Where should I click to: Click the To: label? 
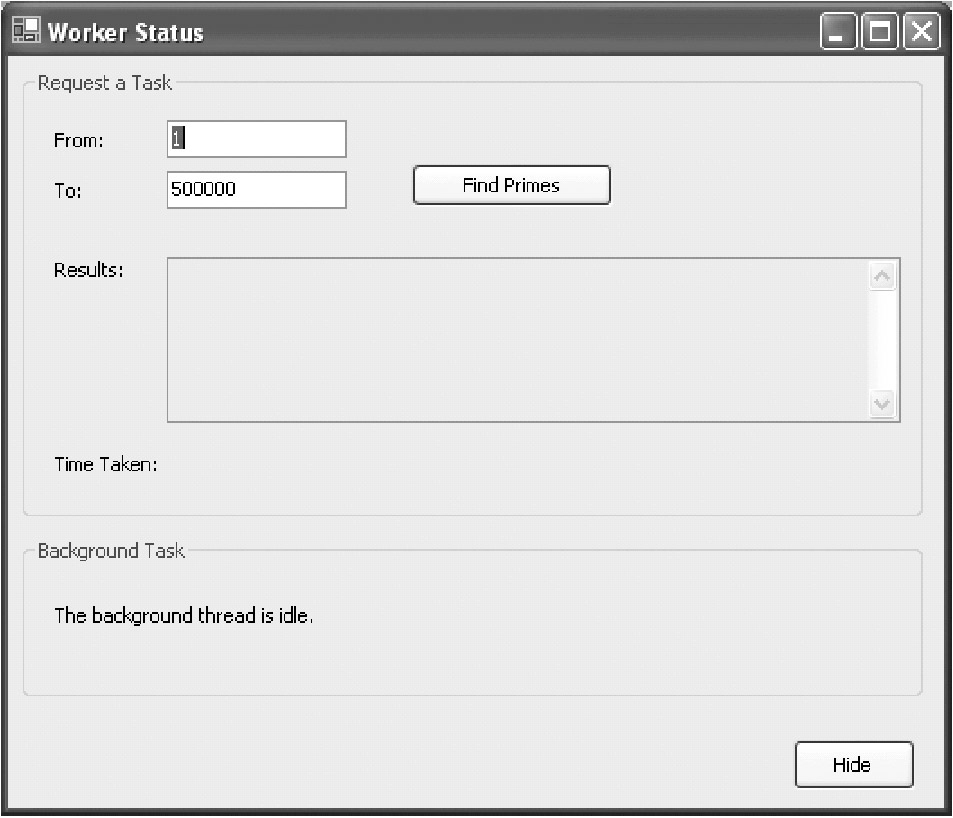68,191
